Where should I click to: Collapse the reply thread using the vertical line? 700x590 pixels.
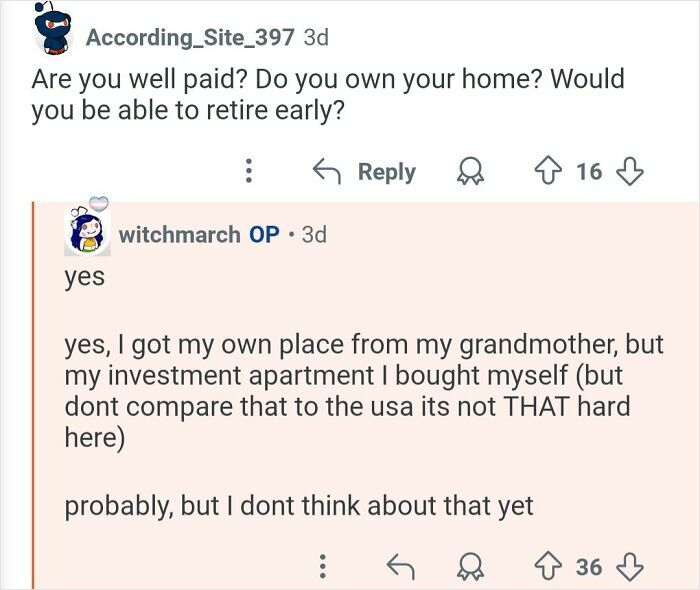point(33,400)
